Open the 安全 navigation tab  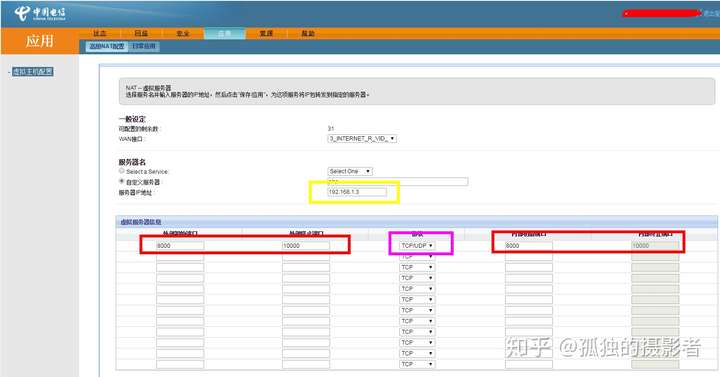point(183,34)
